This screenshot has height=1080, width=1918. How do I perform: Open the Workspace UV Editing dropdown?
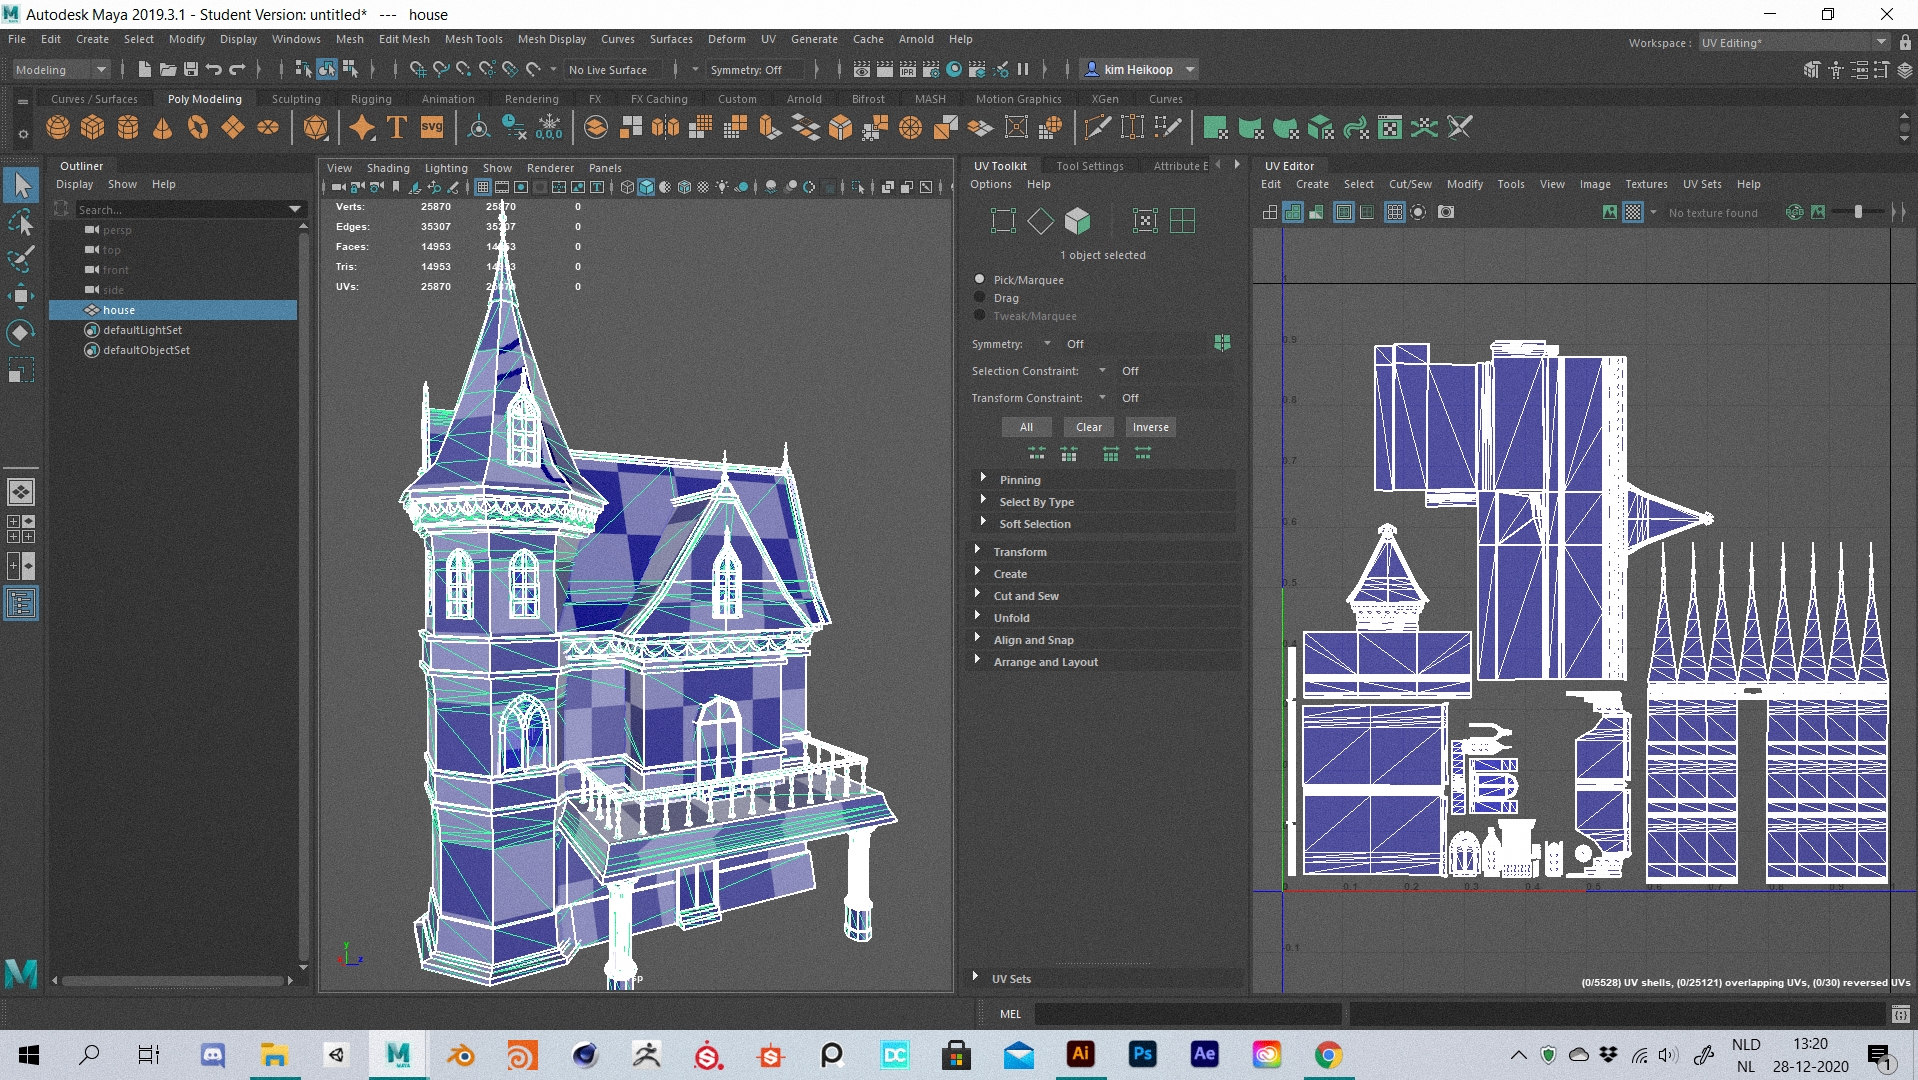(1794, 42)
